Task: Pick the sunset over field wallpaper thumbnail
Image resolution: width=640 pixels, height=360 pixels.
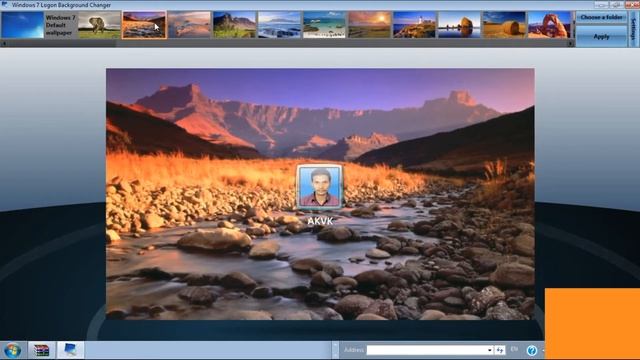Action: [x=369, y=25]
